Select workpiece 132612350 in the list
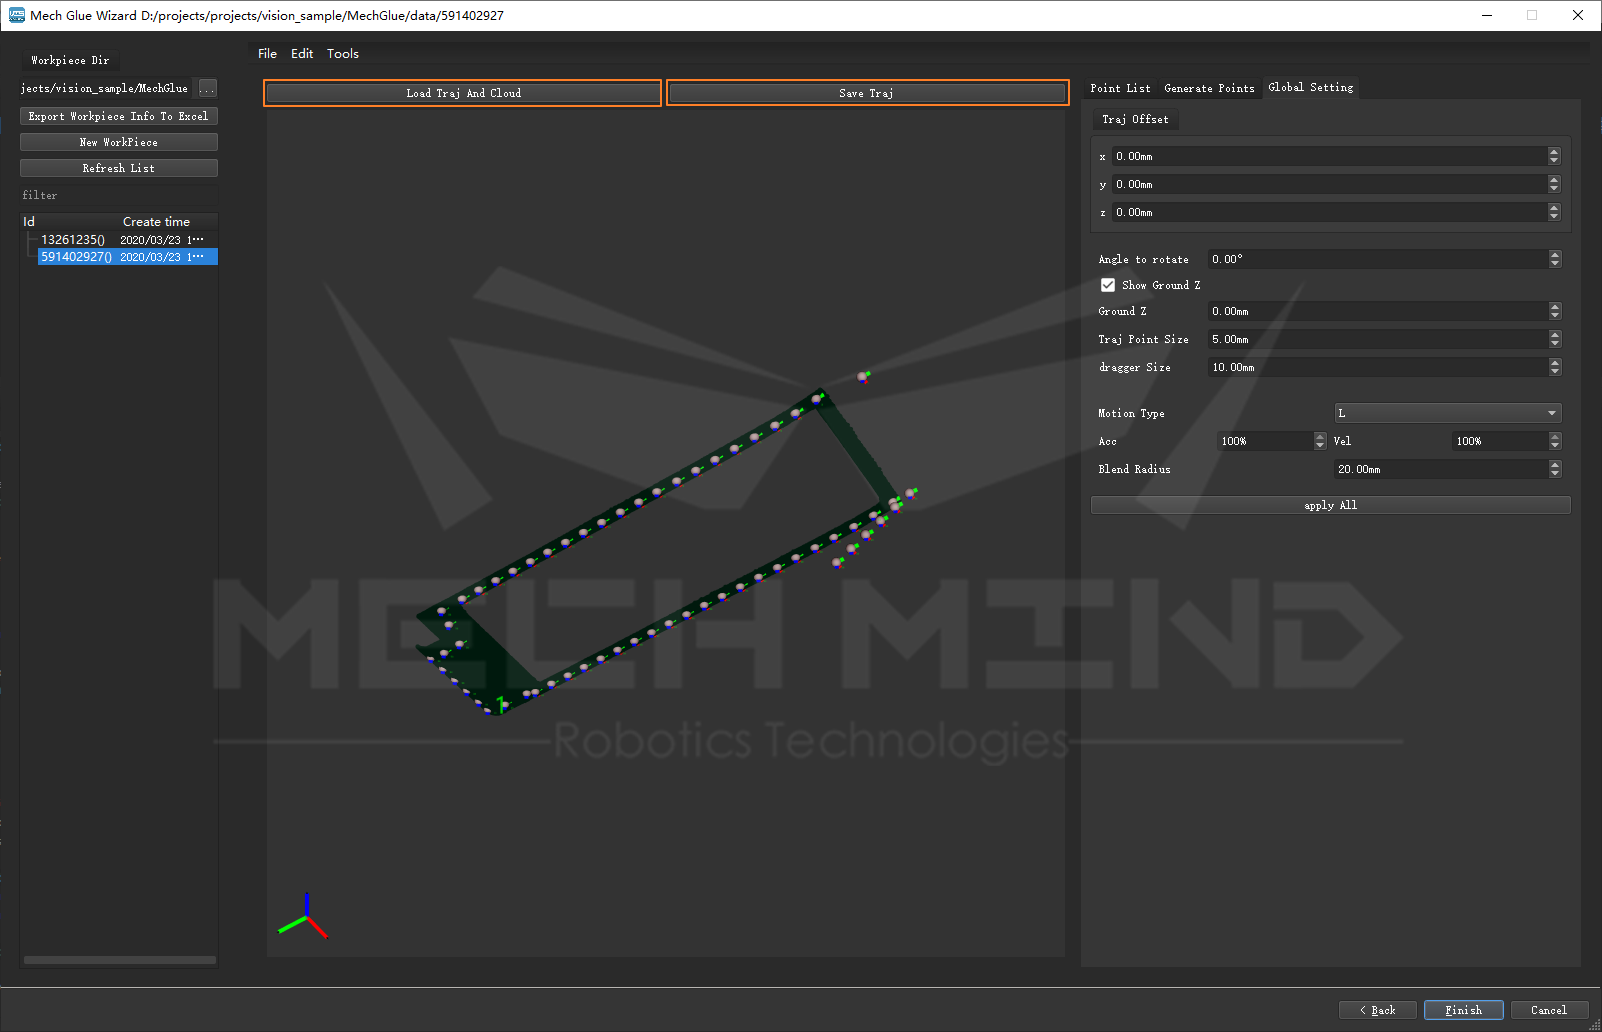1602x1032 pixels. point(73,240)
